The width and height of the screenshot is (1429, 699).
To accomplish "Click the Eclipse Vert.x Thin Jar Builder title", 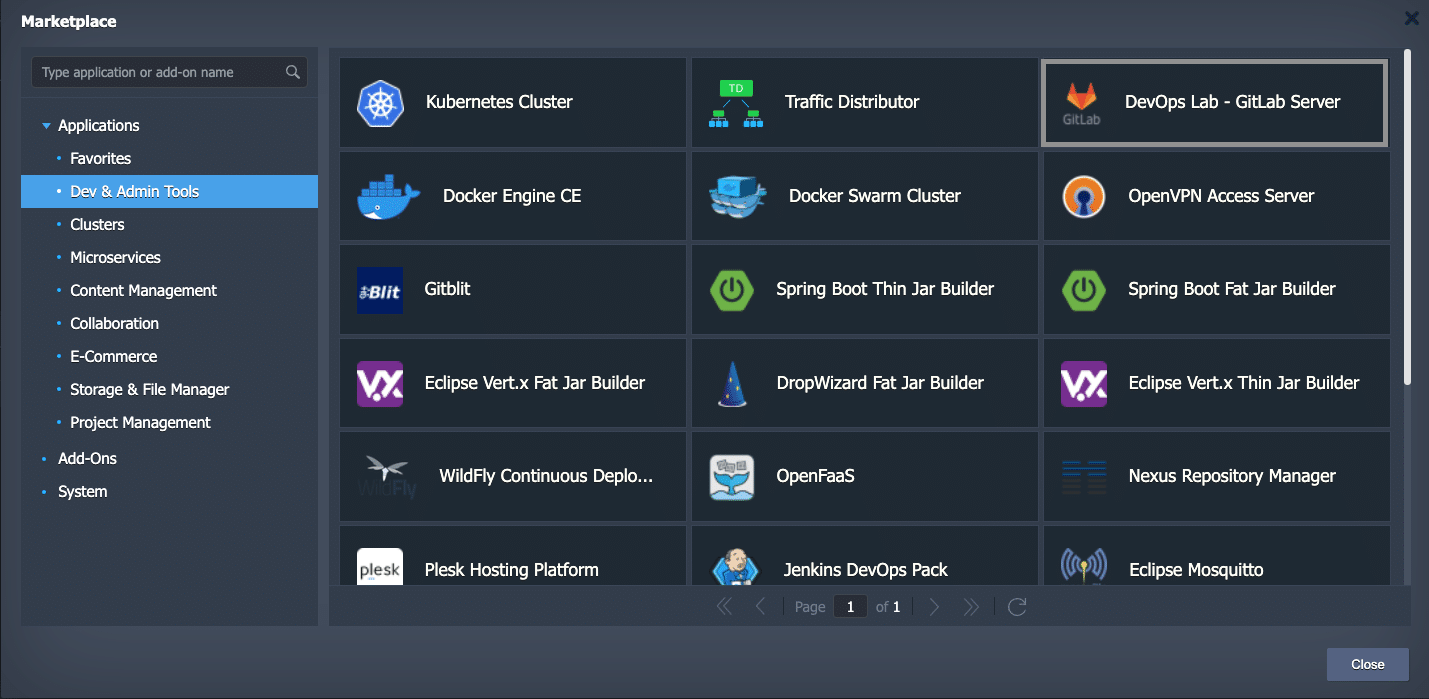I will (x=1244, y=383).
